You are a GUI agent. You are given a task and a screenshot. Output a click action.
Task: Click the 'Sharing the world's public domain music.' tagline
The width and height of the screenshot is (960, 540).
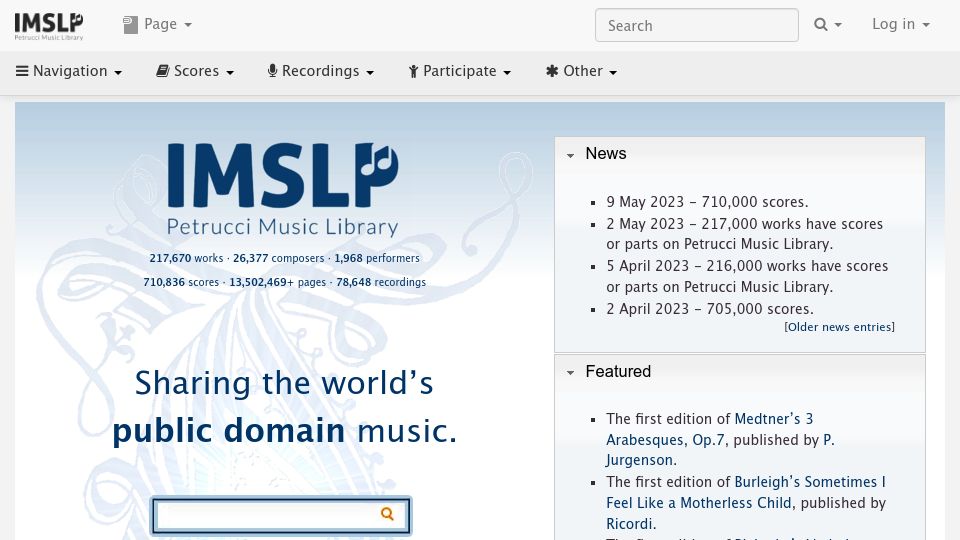coord(285,407)
